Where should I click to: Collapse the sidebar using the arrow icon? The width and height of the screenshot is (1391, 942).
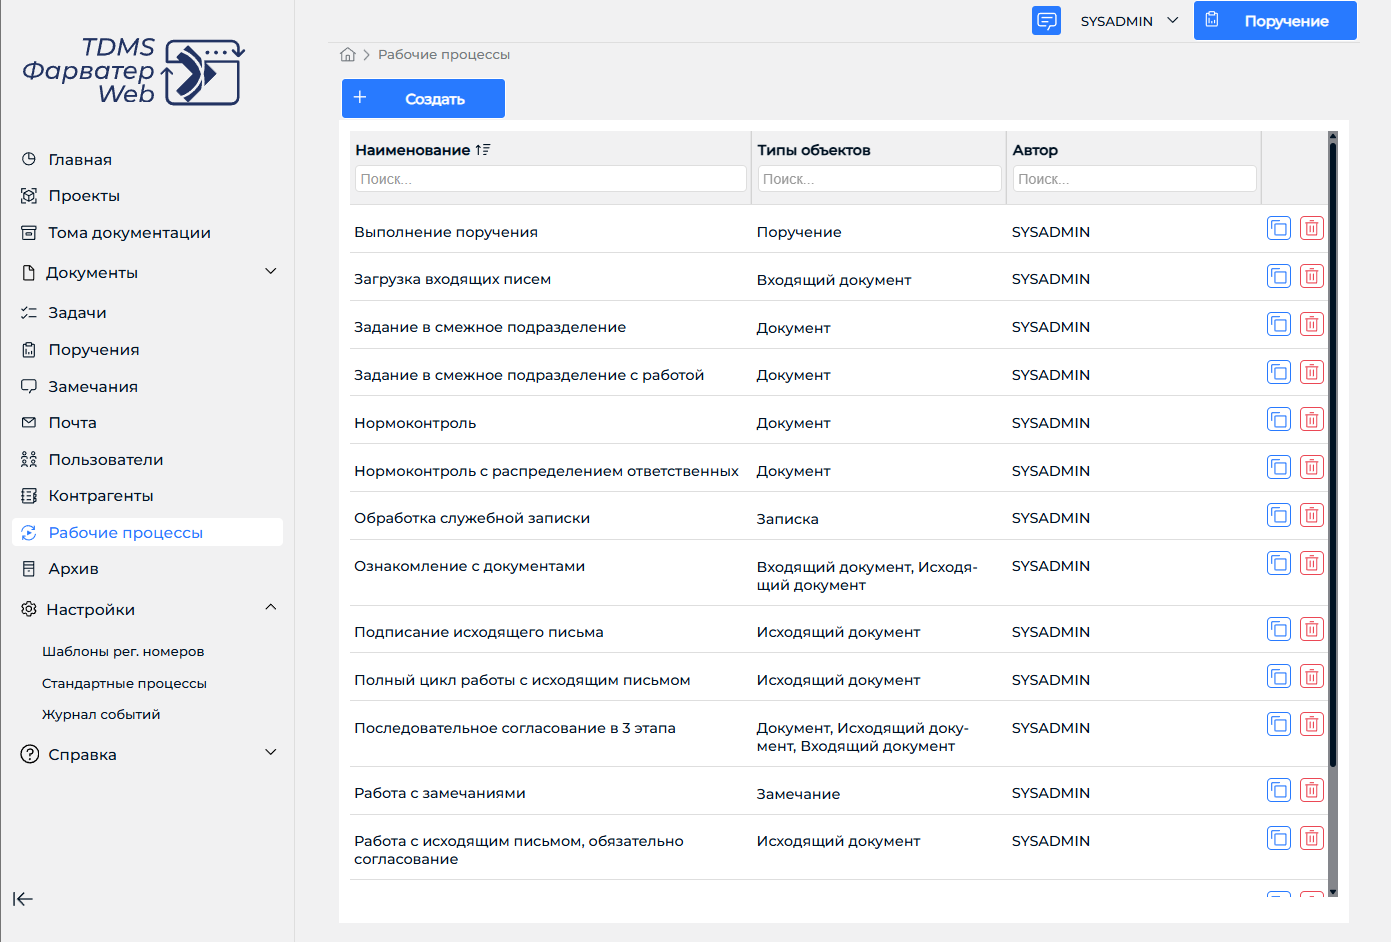[x=23, y=899]
